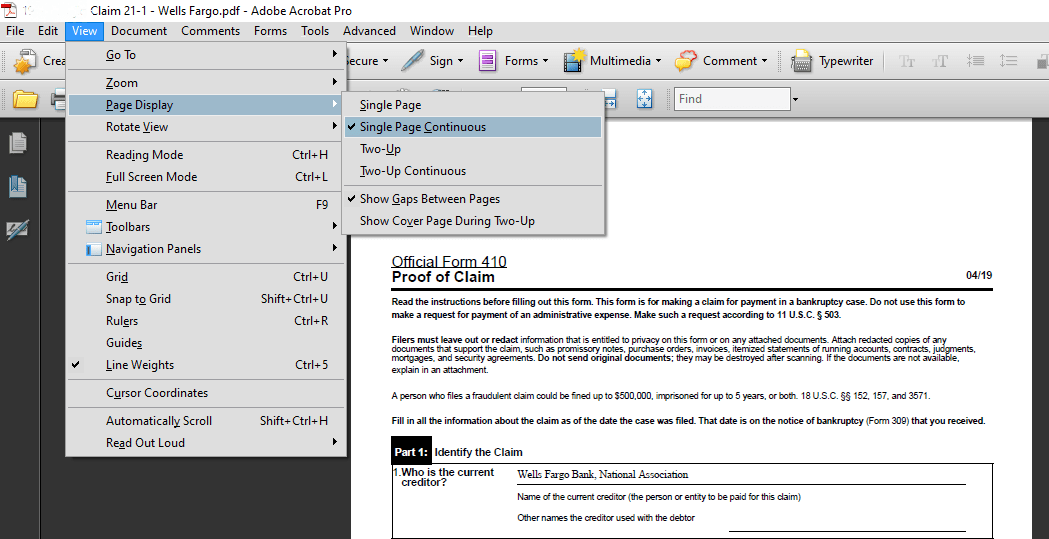This screenshot has width=1049, height=539.
Task: Expand the Rotate View submenu
Action: point(206,127)
